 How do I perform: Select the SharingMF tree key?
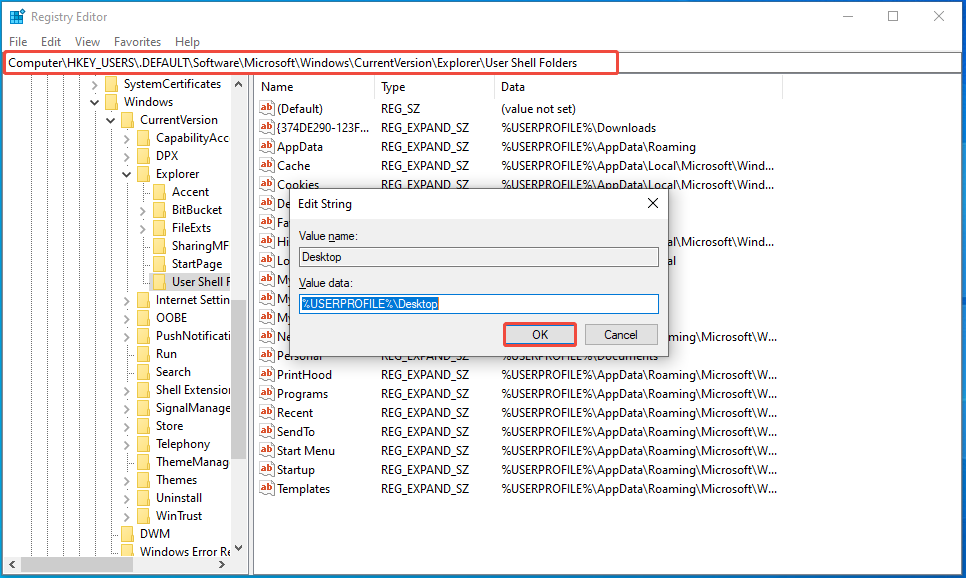tap(200, 246)
